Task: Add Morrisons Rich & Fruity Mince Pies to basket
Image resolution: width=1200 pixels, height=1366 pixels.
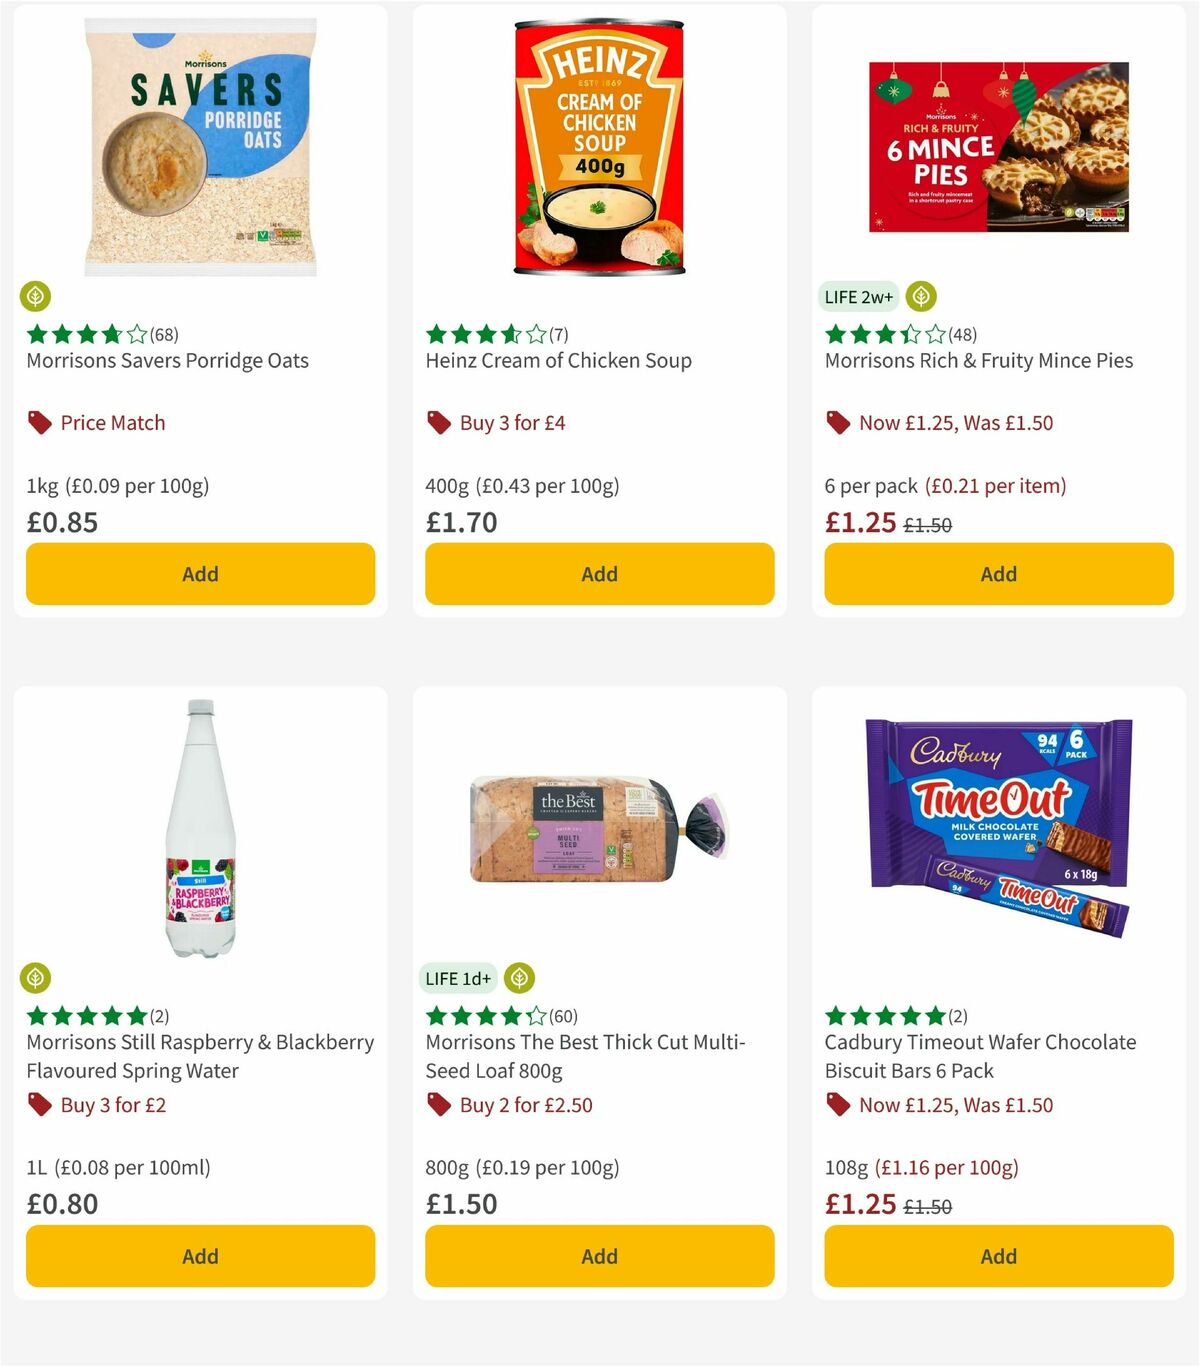Action: (998, 574)
